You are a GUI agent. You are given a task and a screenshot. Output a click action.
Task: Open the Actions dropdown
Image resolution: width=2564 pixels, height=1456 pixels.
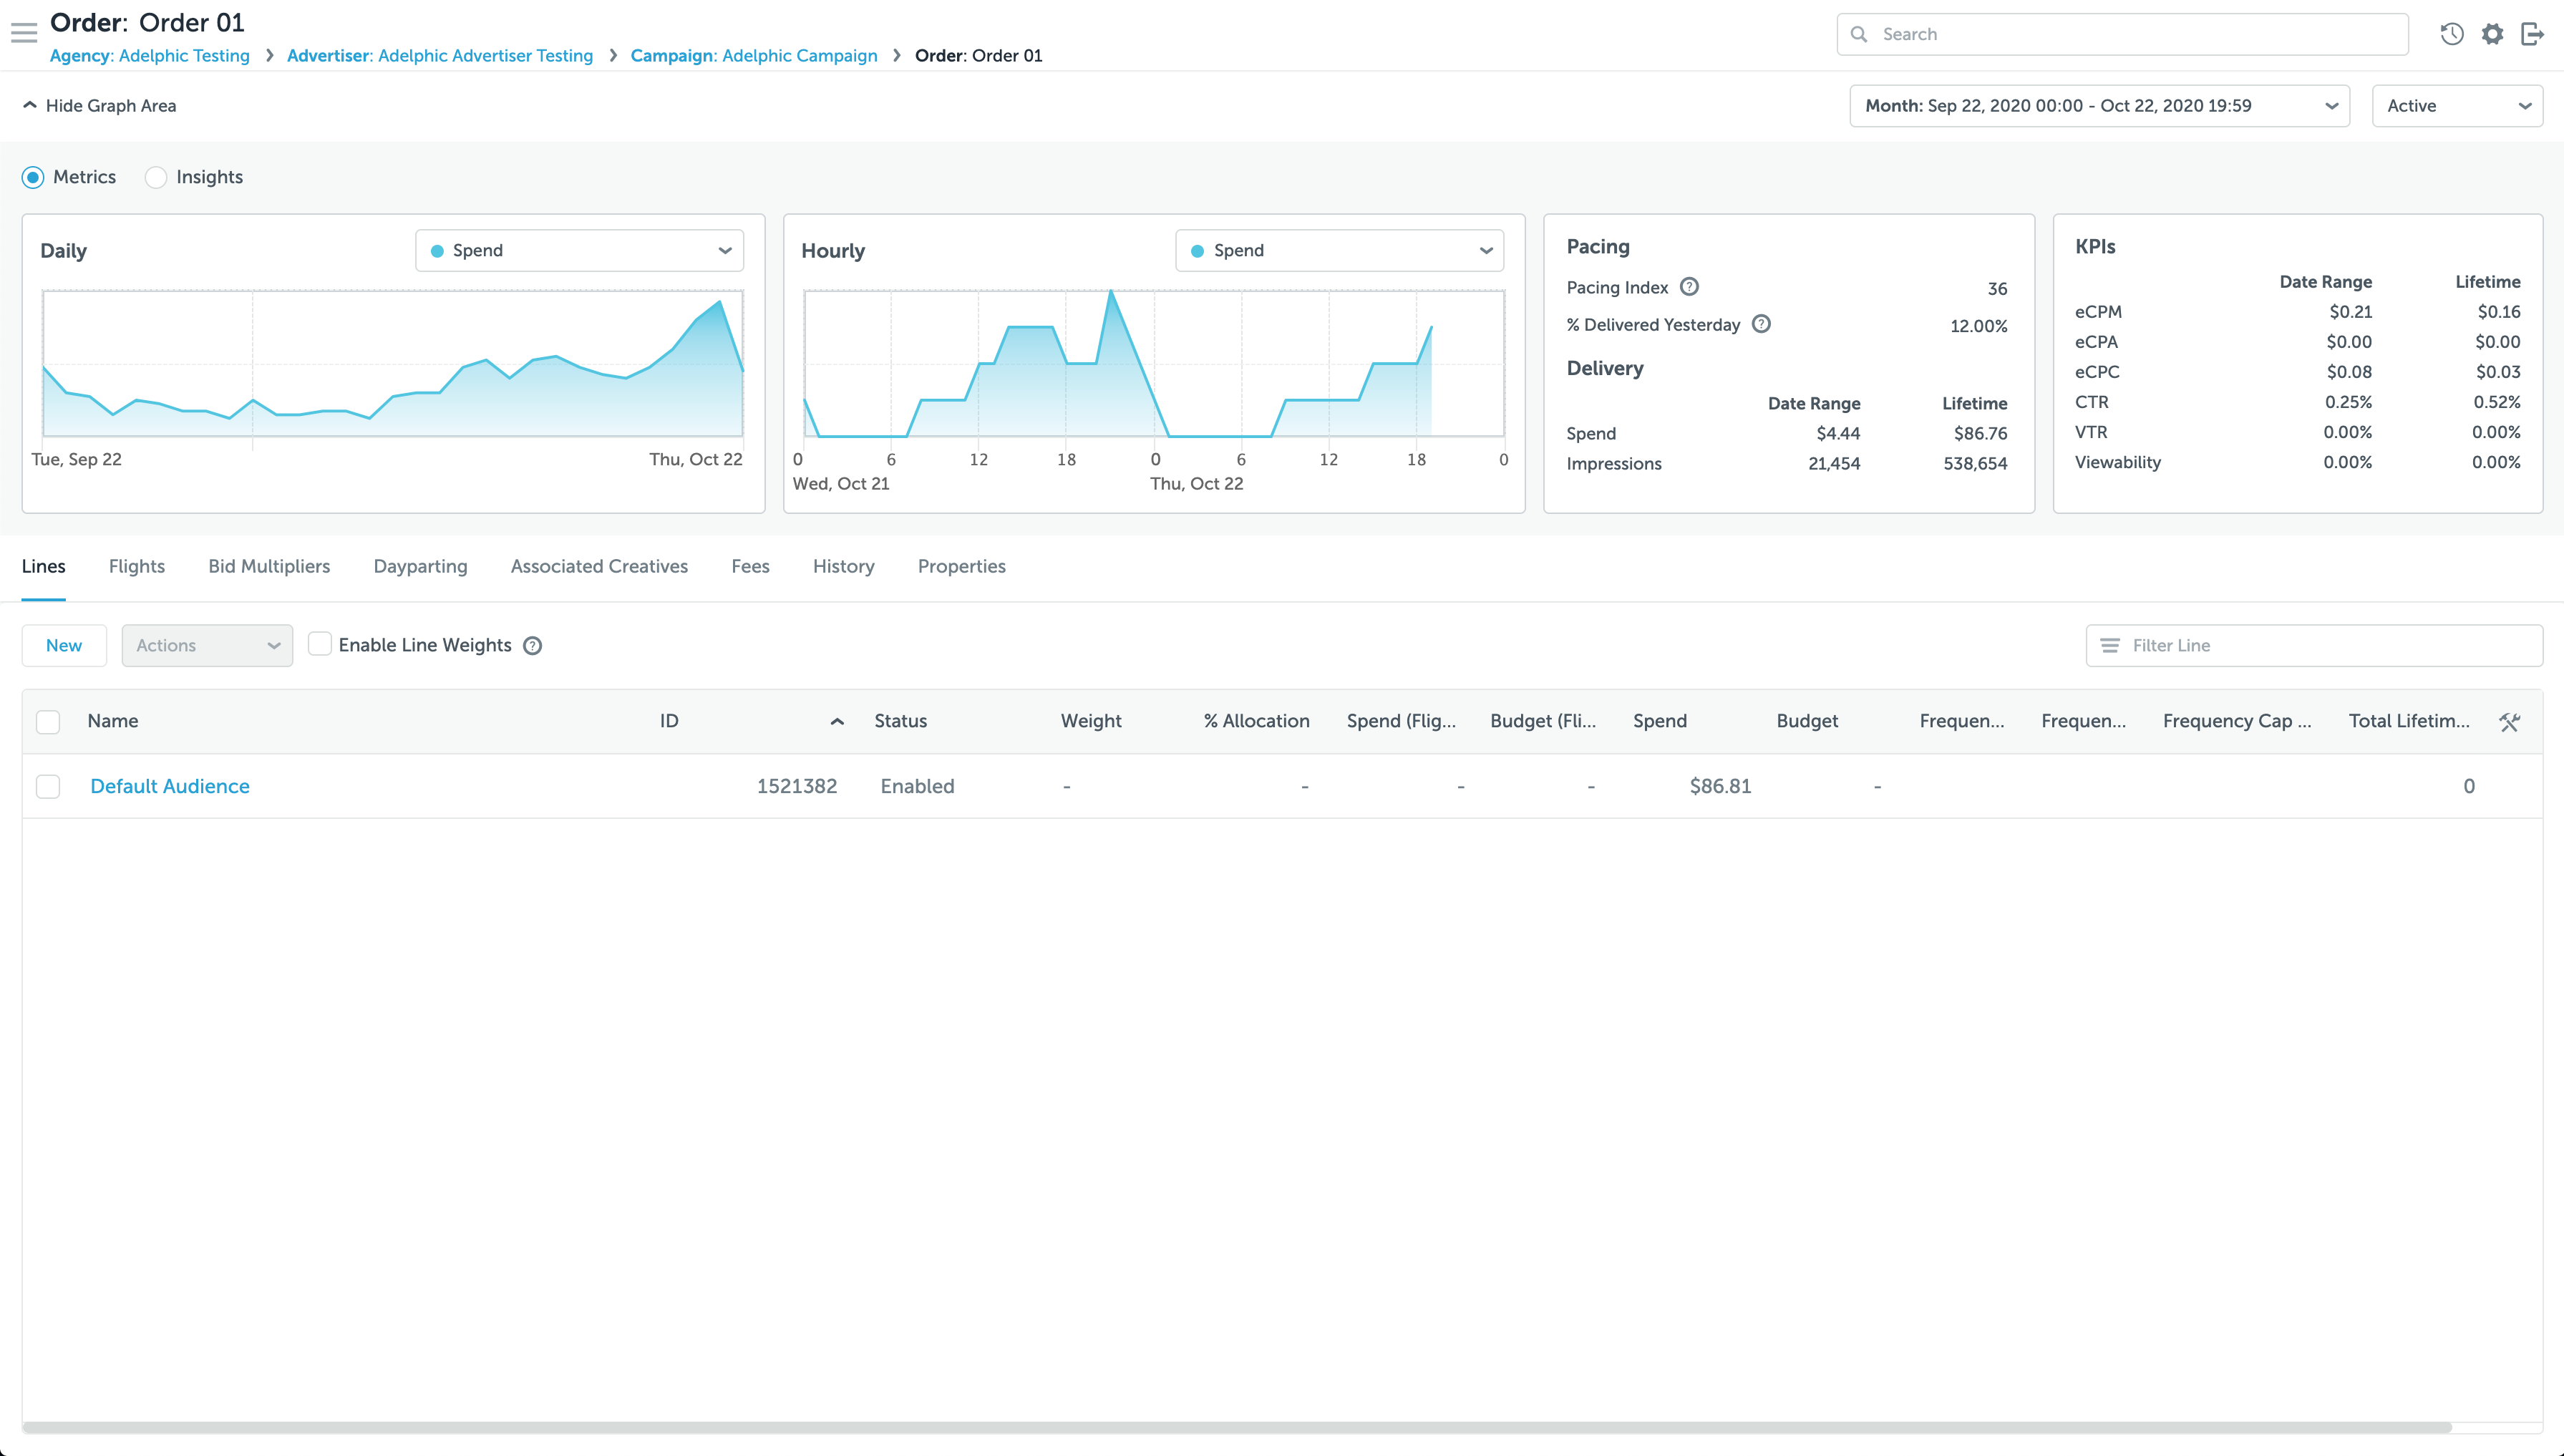pos(206,645)
